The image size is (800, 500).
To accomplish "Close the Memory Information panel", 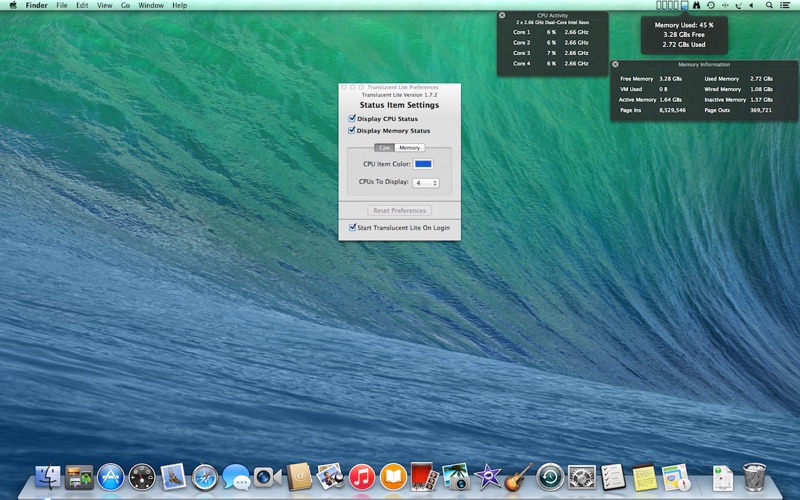I will 615,64.
